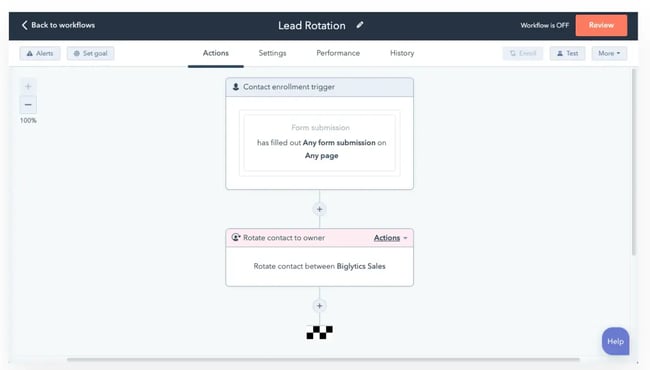Open the Form submission trigger criteria
Viewport: 650px width, 370px height.
click(x=319, y=143)
